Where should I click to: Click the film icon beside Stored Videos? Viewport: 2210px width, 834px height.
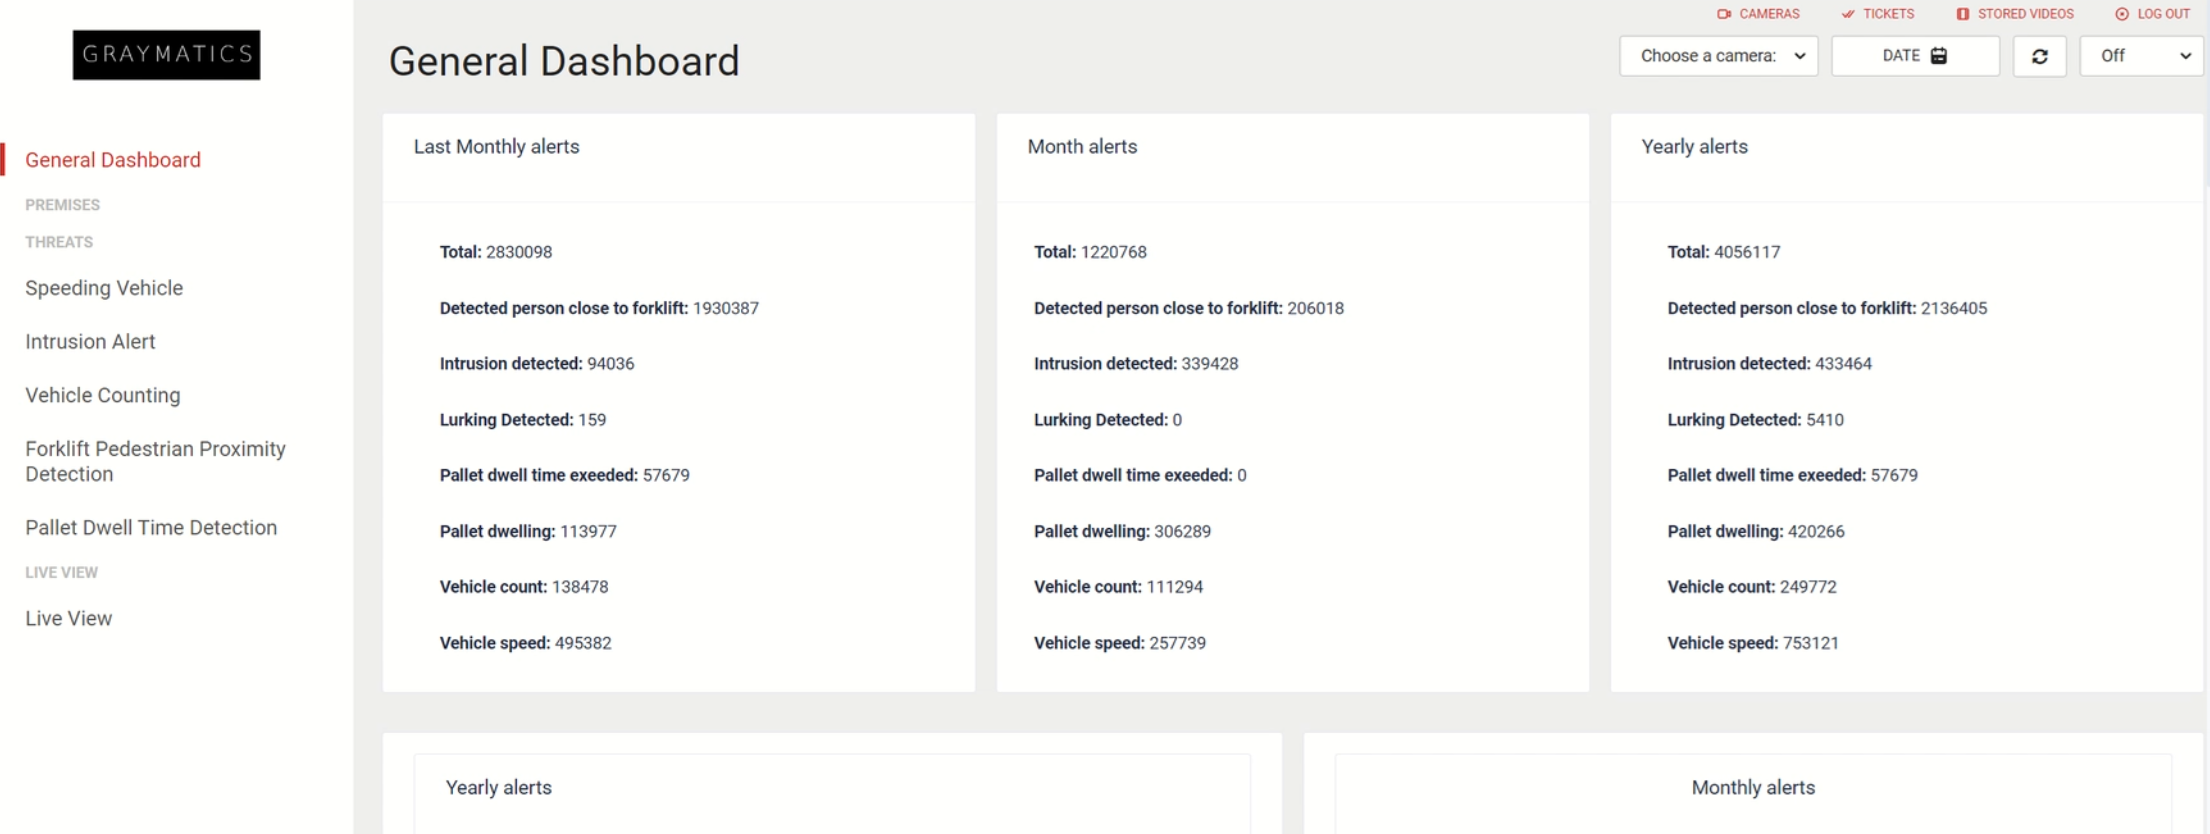point(1963,14)
